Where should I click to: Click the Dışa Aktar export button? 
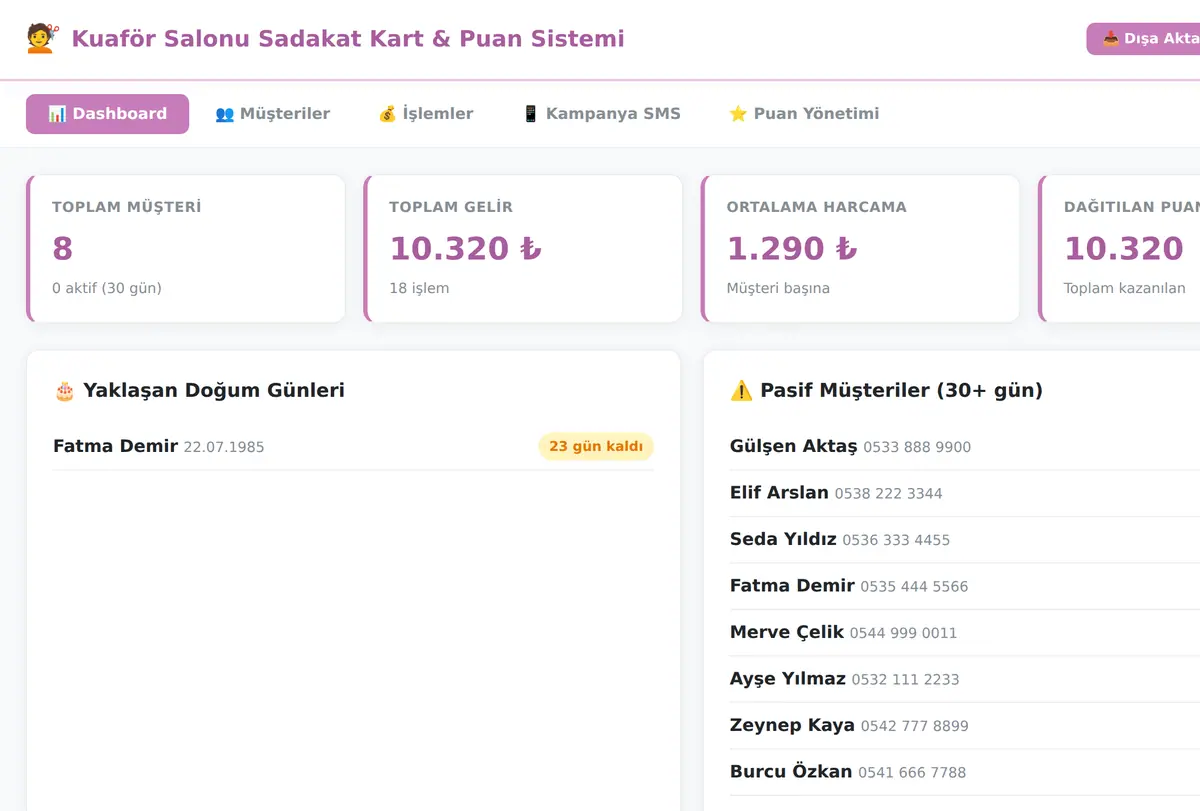point(1144,39)
